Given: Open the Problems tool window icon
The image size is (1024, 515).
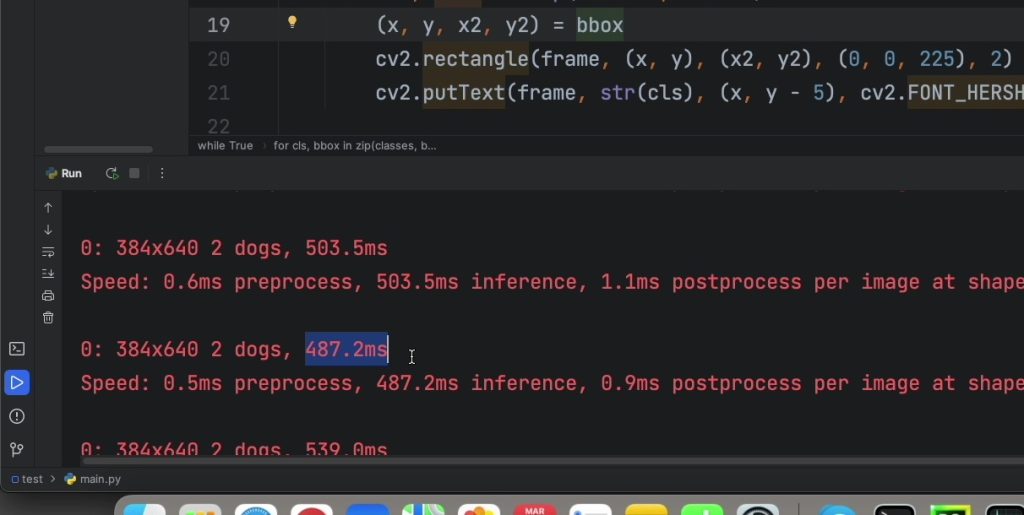Looking at the screenshot, I should click(x=17, y=416).
